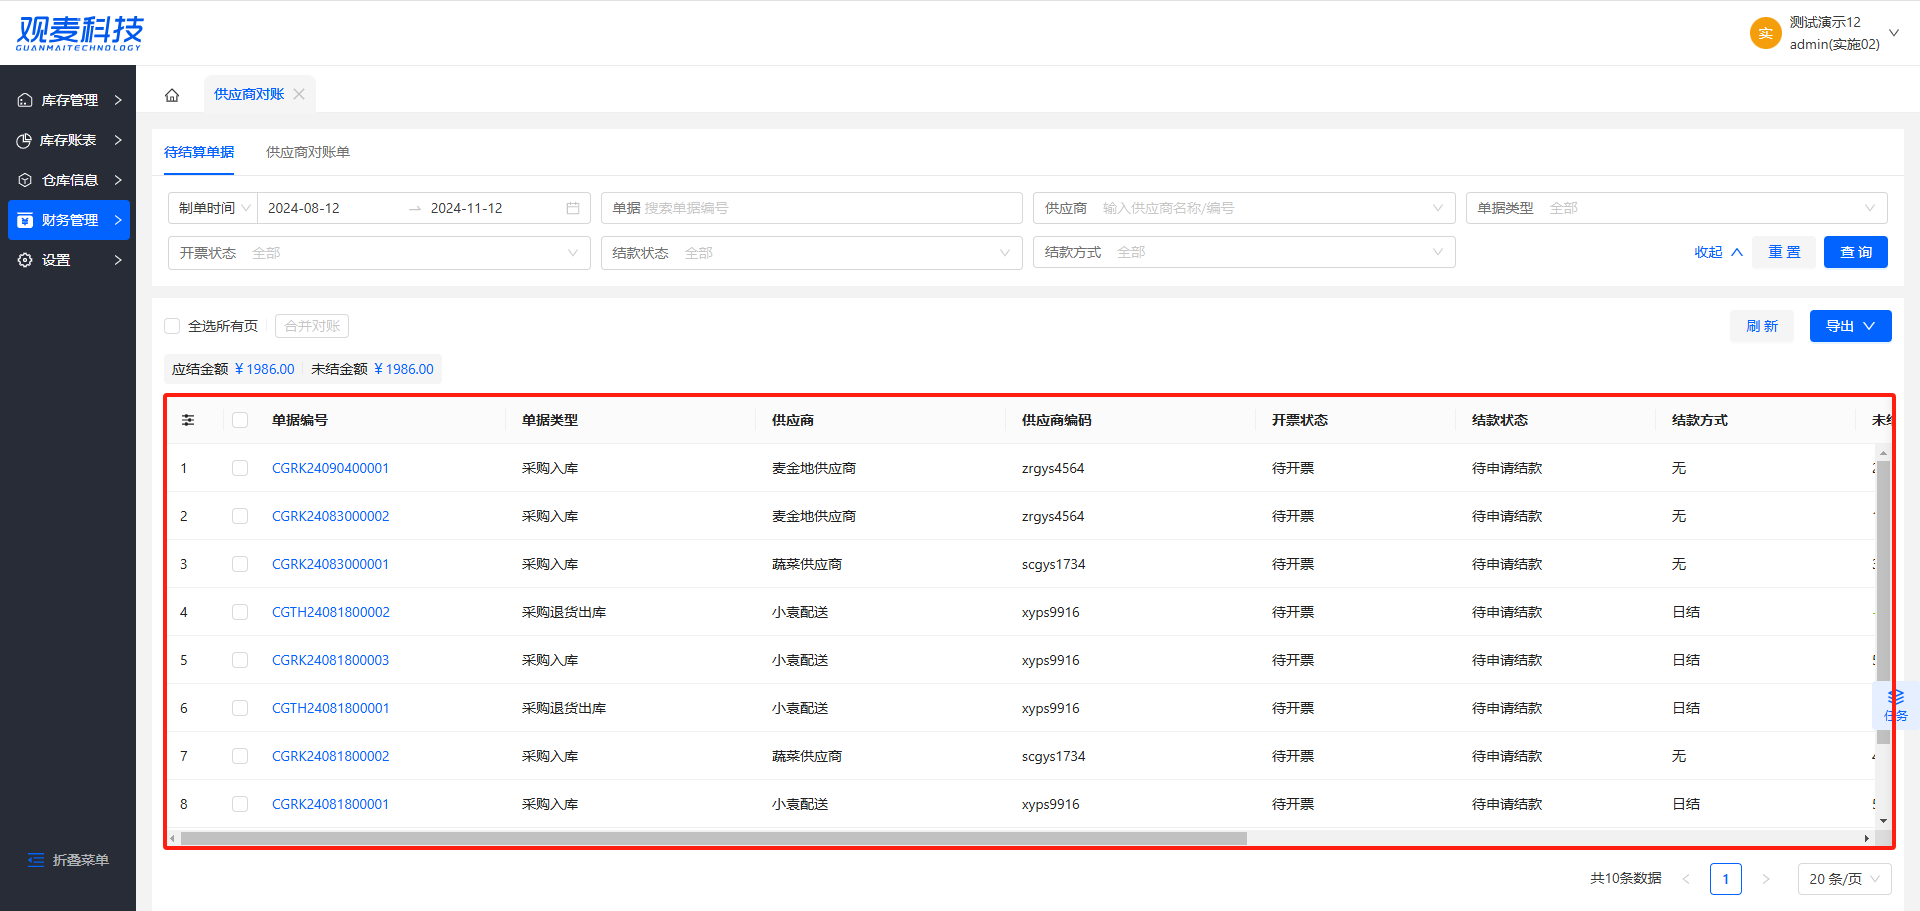Image resolution: width=1920 pixels, height=911 pixels.
Task: Open the 结款状态 dropdown
Action: point(811,253)
